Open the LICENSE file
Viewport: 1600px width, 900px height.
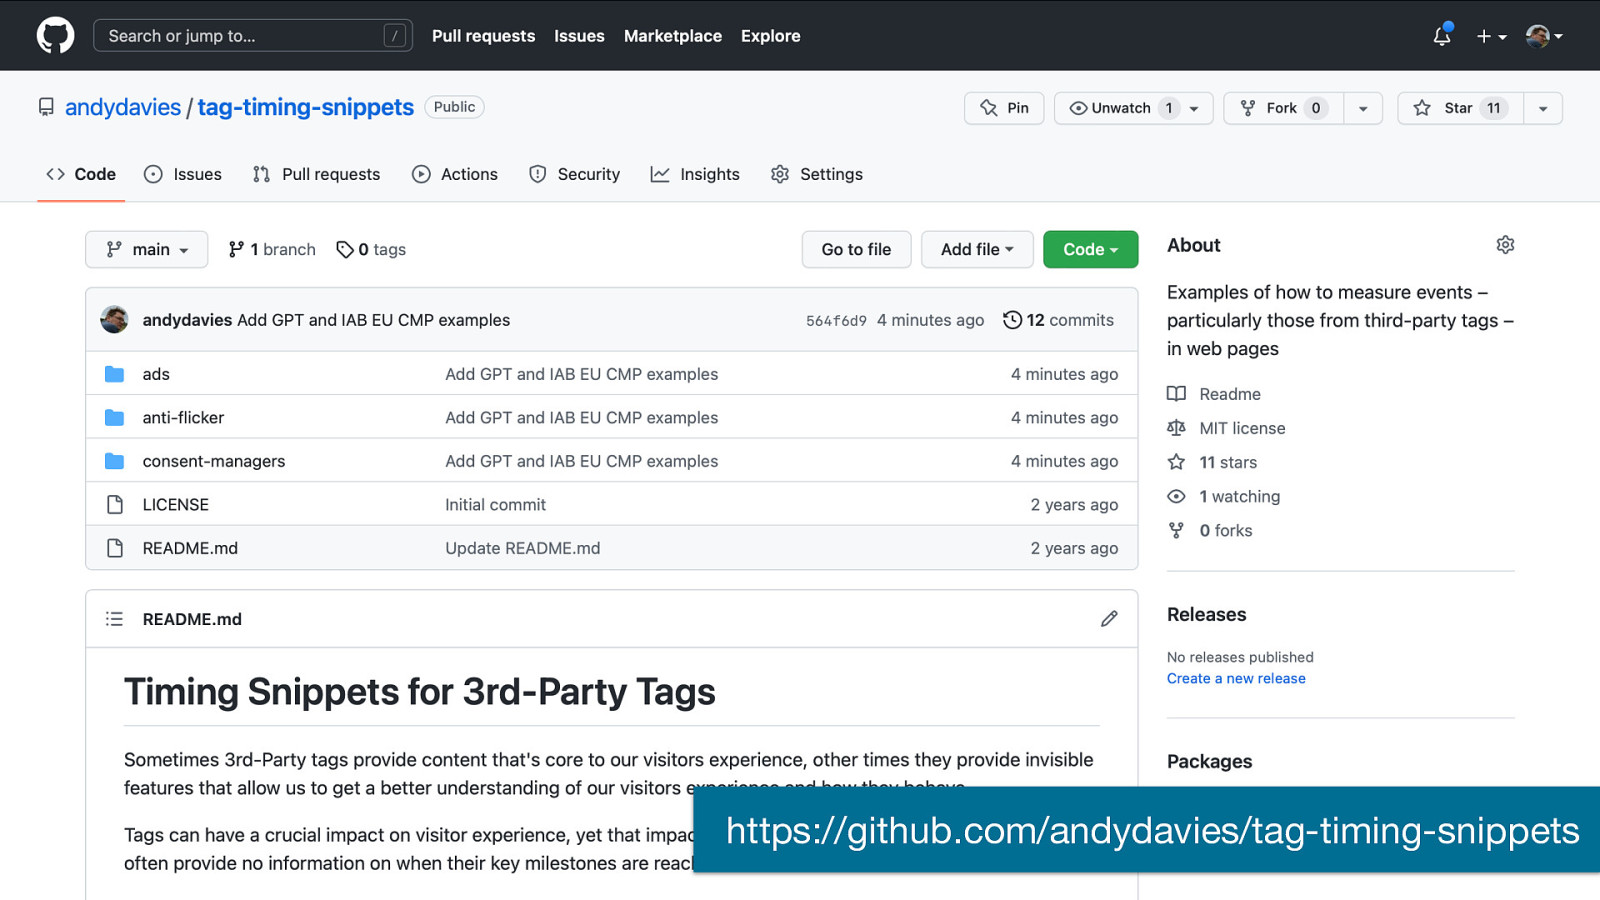pos(176,504)
